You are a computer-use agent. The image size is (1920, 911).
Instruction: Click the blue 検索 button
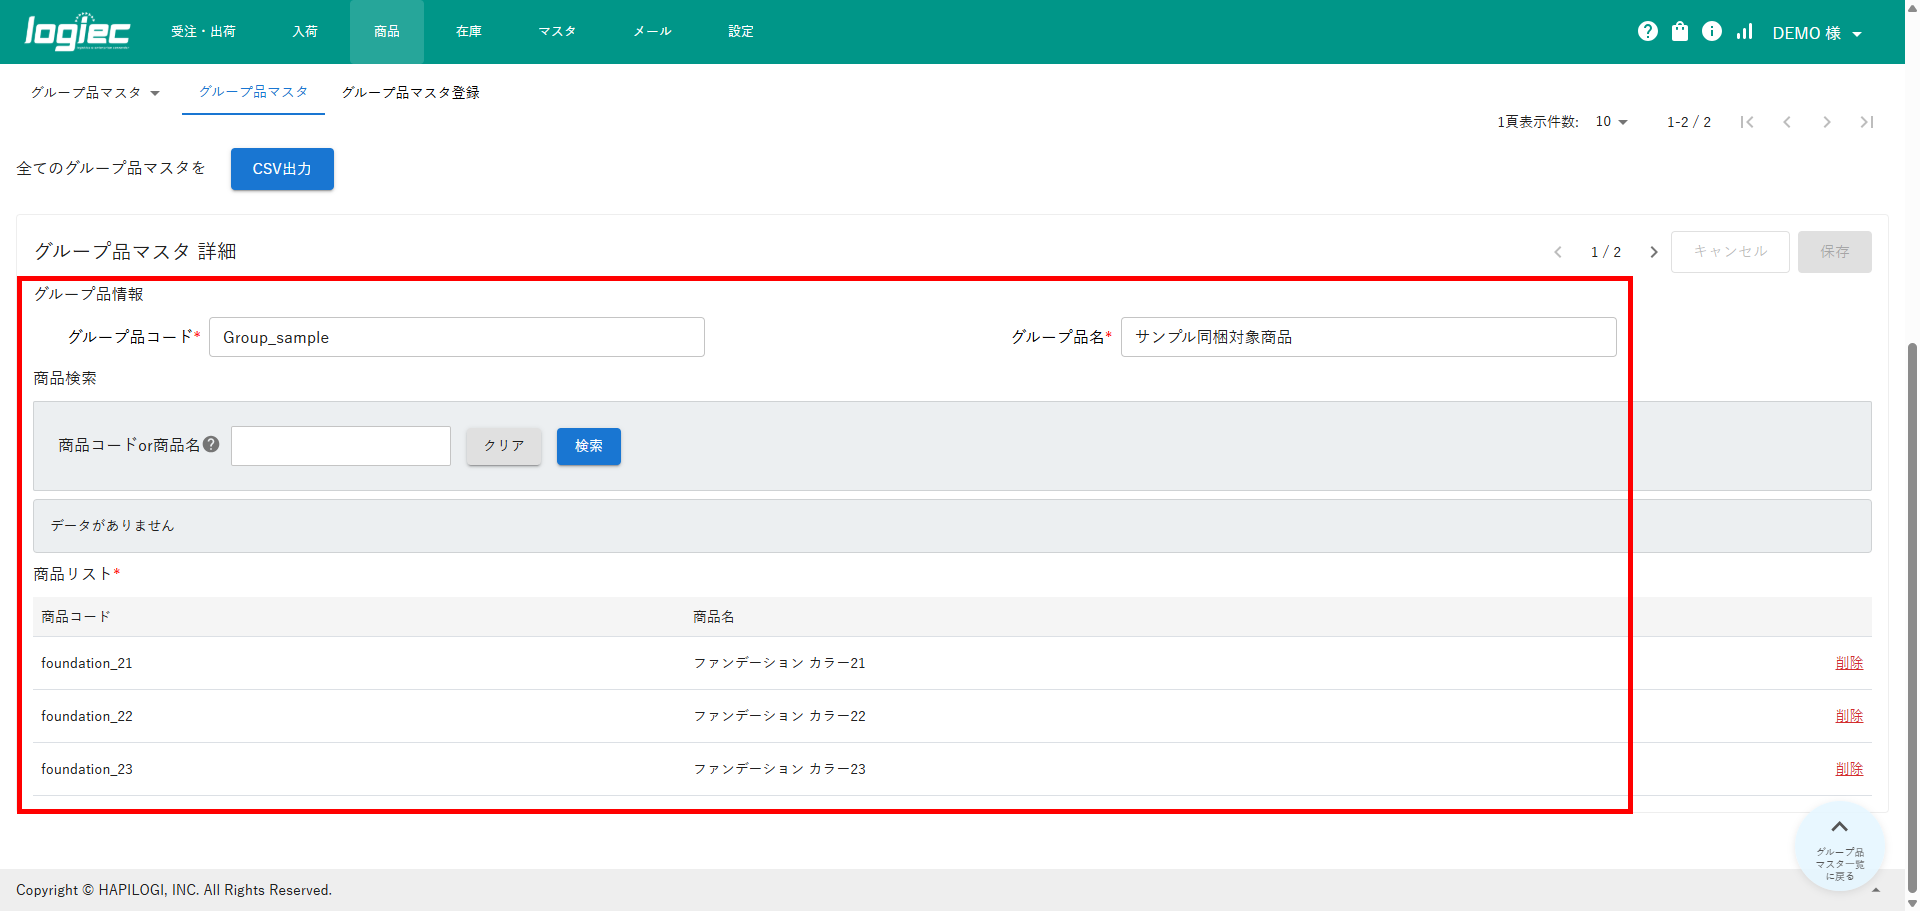(588, 446)
